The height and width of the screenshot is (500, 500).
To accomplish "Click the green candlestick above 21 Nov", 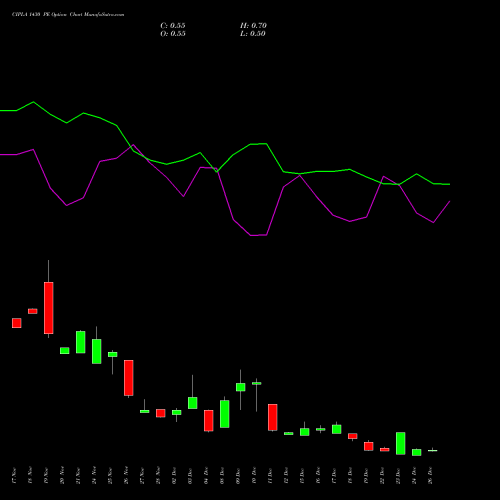I will [x=81, y=342].
